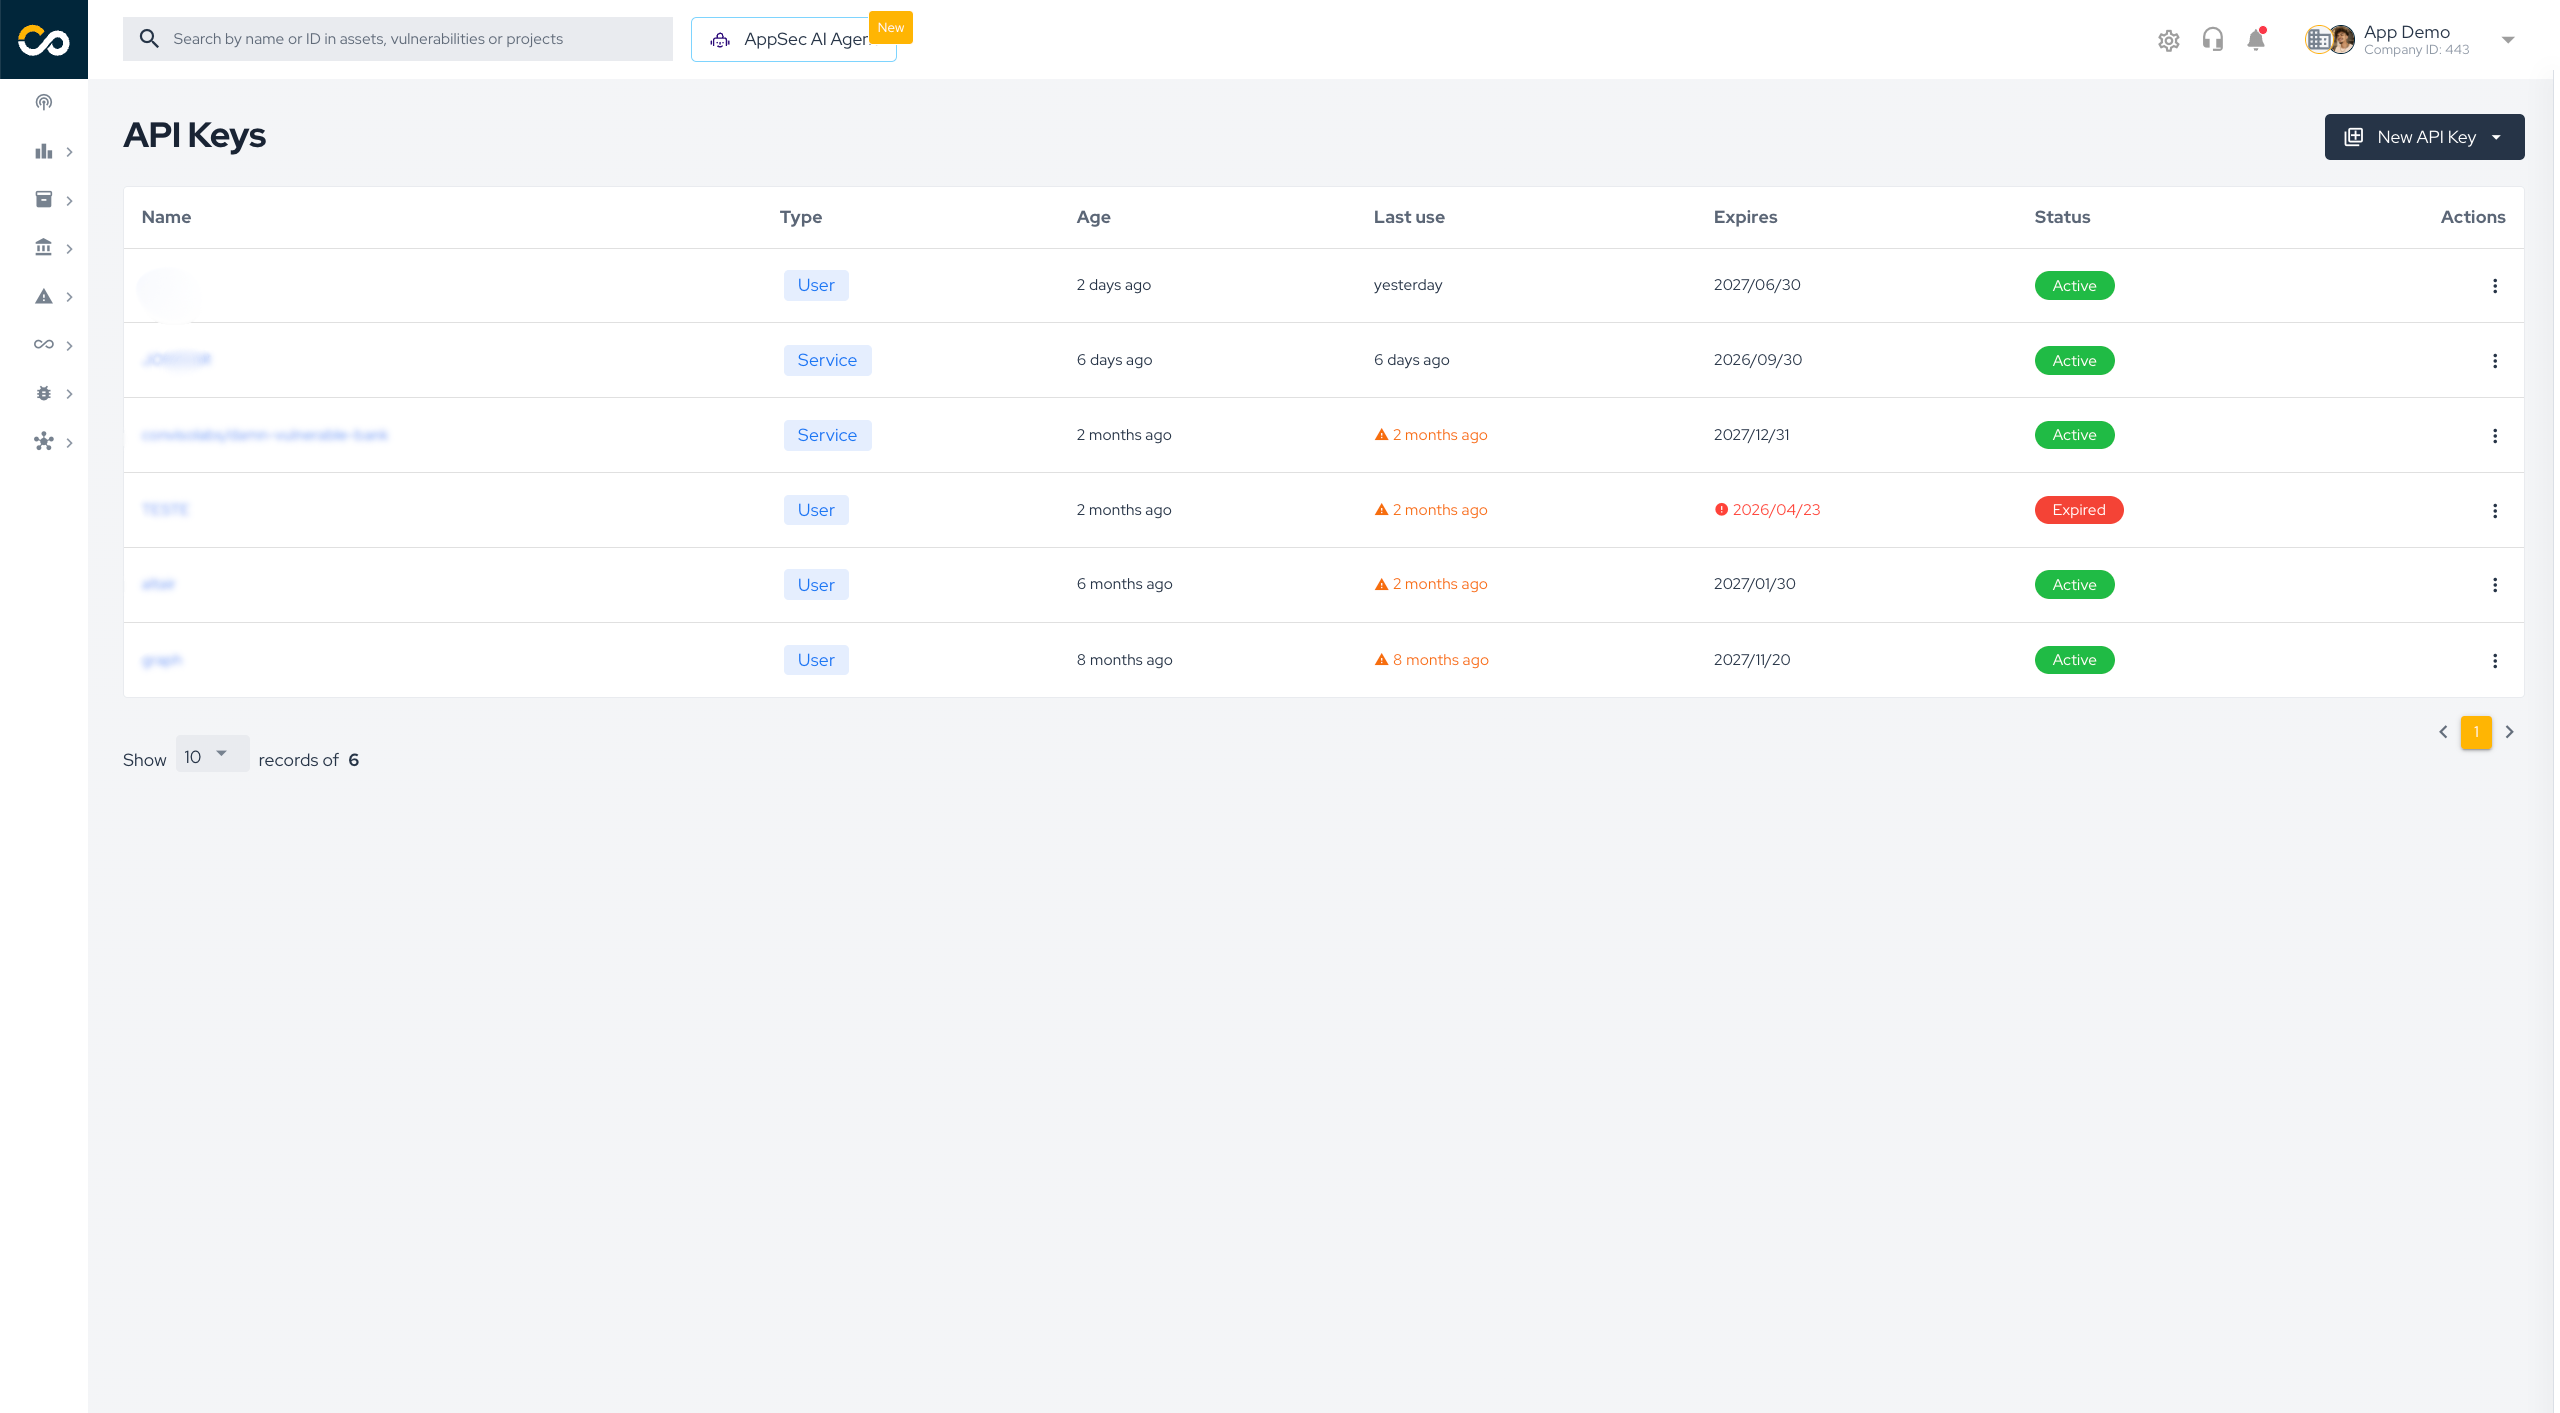2560x1413 pixels.
Task: Click the Company ID: 443 label
Action: [x=2416, y=50]
